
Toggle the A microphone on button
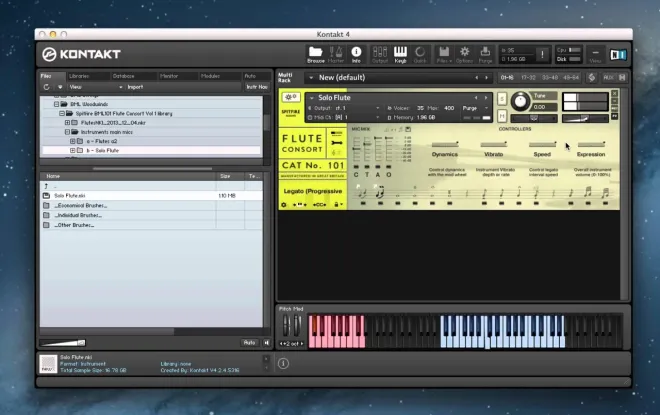(378, 167)
